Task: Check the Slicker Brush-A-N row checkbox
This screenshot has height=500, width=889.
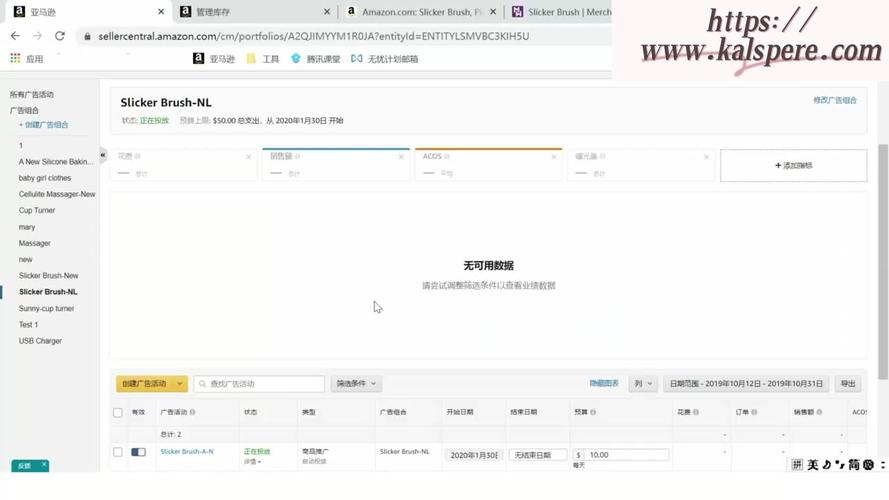Action: (118, 452)
